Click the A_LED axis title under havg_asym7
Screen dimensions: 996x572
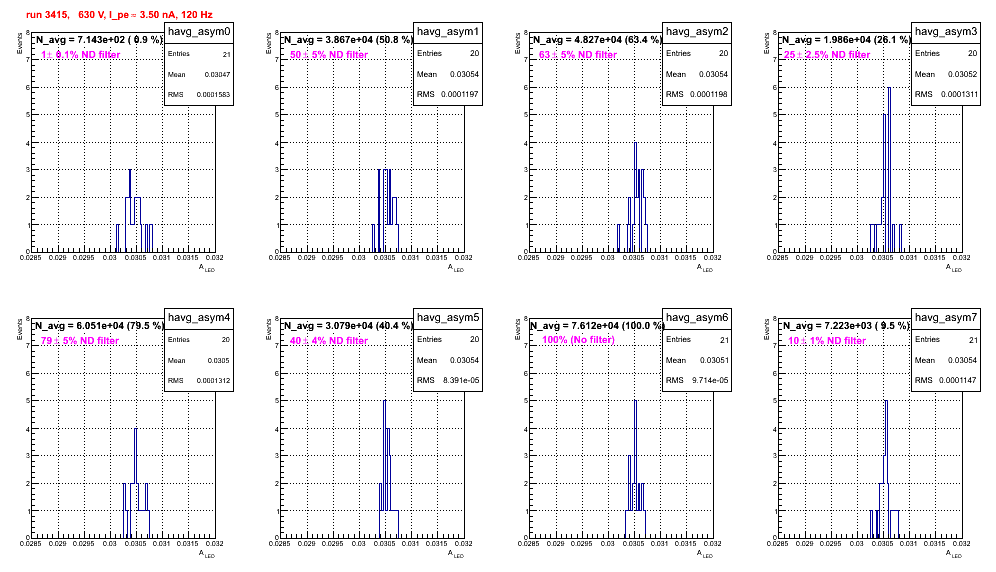pos(953,554)
